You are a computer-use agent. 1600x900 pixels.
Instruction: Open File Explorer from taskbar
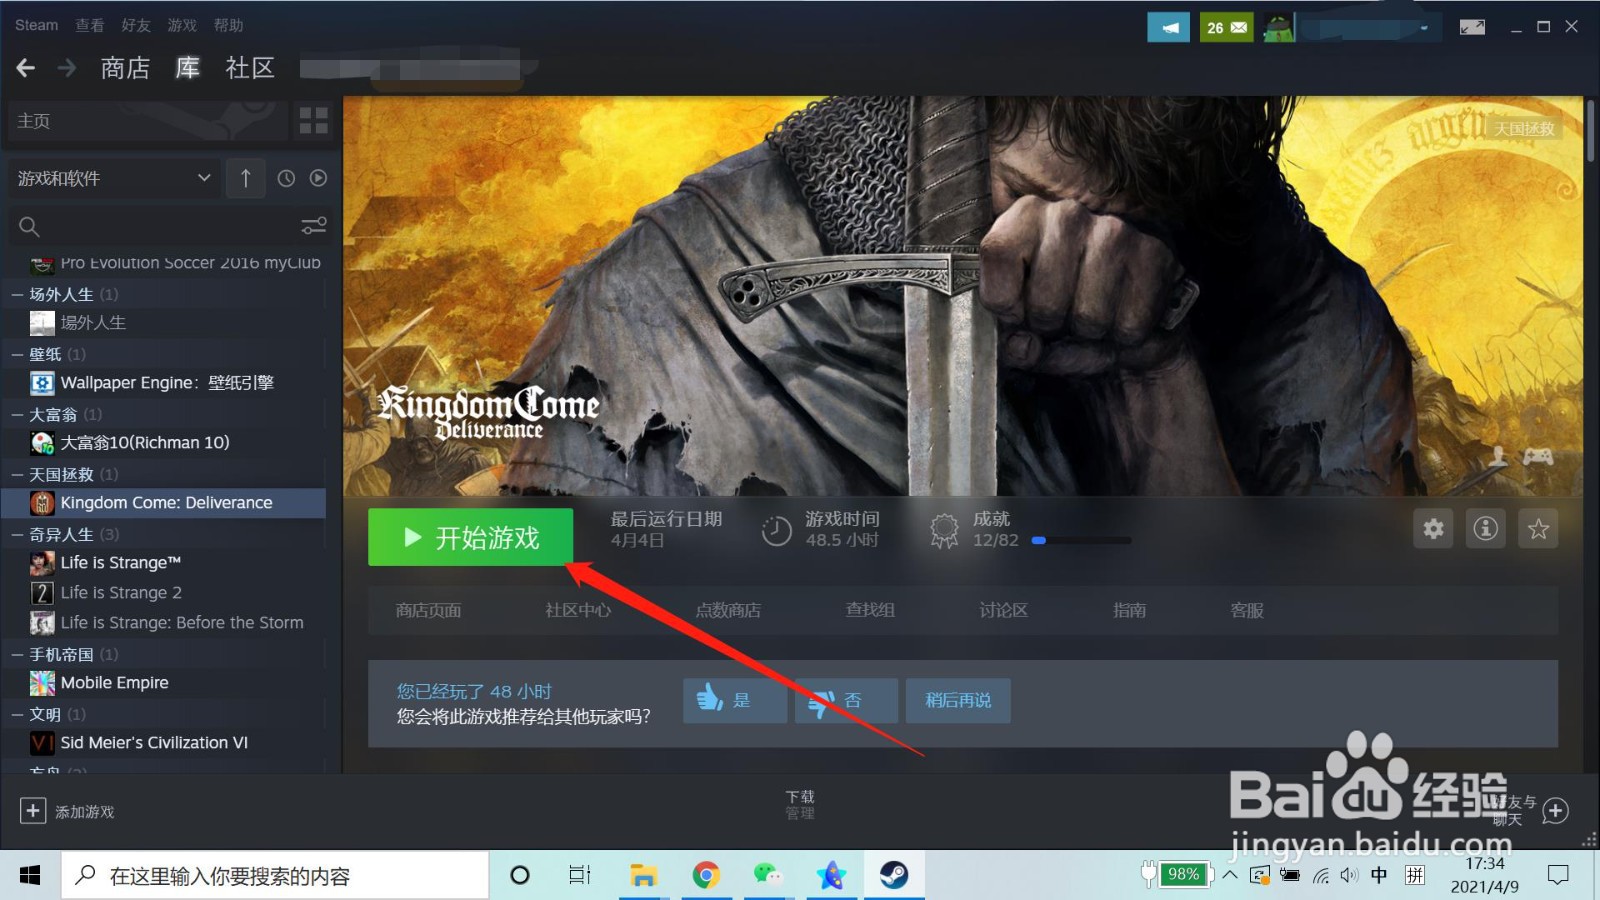point(643,876)
